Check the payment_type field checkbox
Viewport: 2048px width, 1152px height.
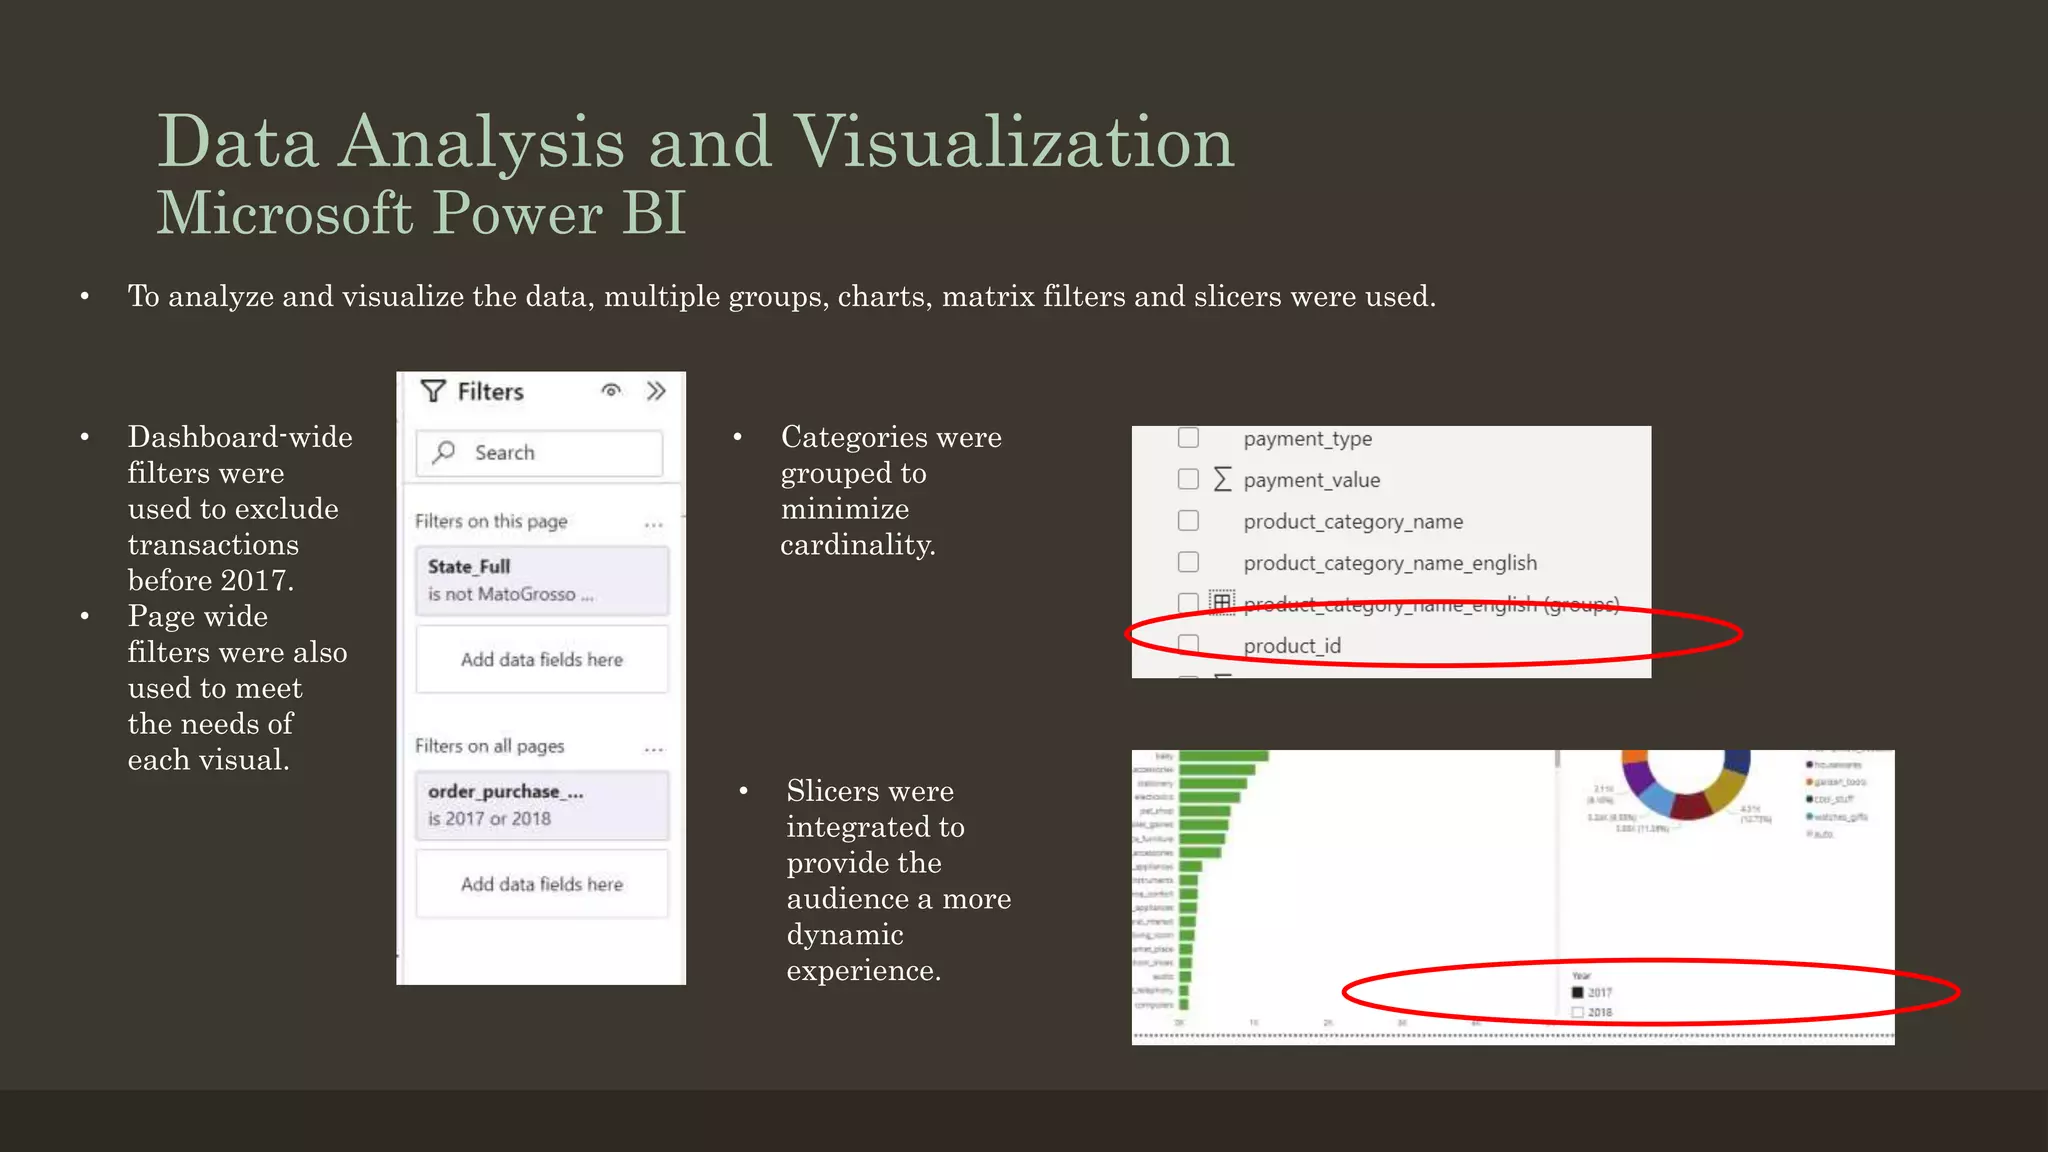click(1188, 438)
